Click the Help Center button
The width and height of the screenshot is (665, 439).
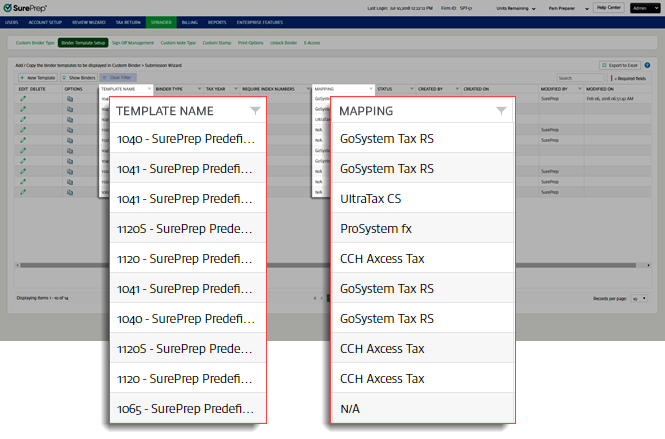click(607, 7)
